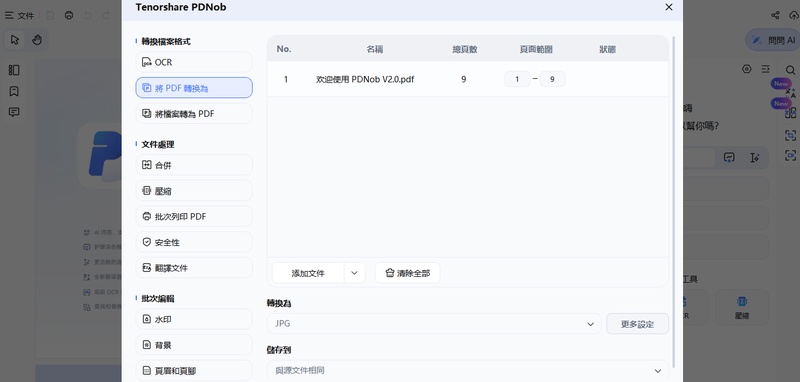Click the list settings icon in AI panel
Screen dimensions: 800x382
point(765,69)
